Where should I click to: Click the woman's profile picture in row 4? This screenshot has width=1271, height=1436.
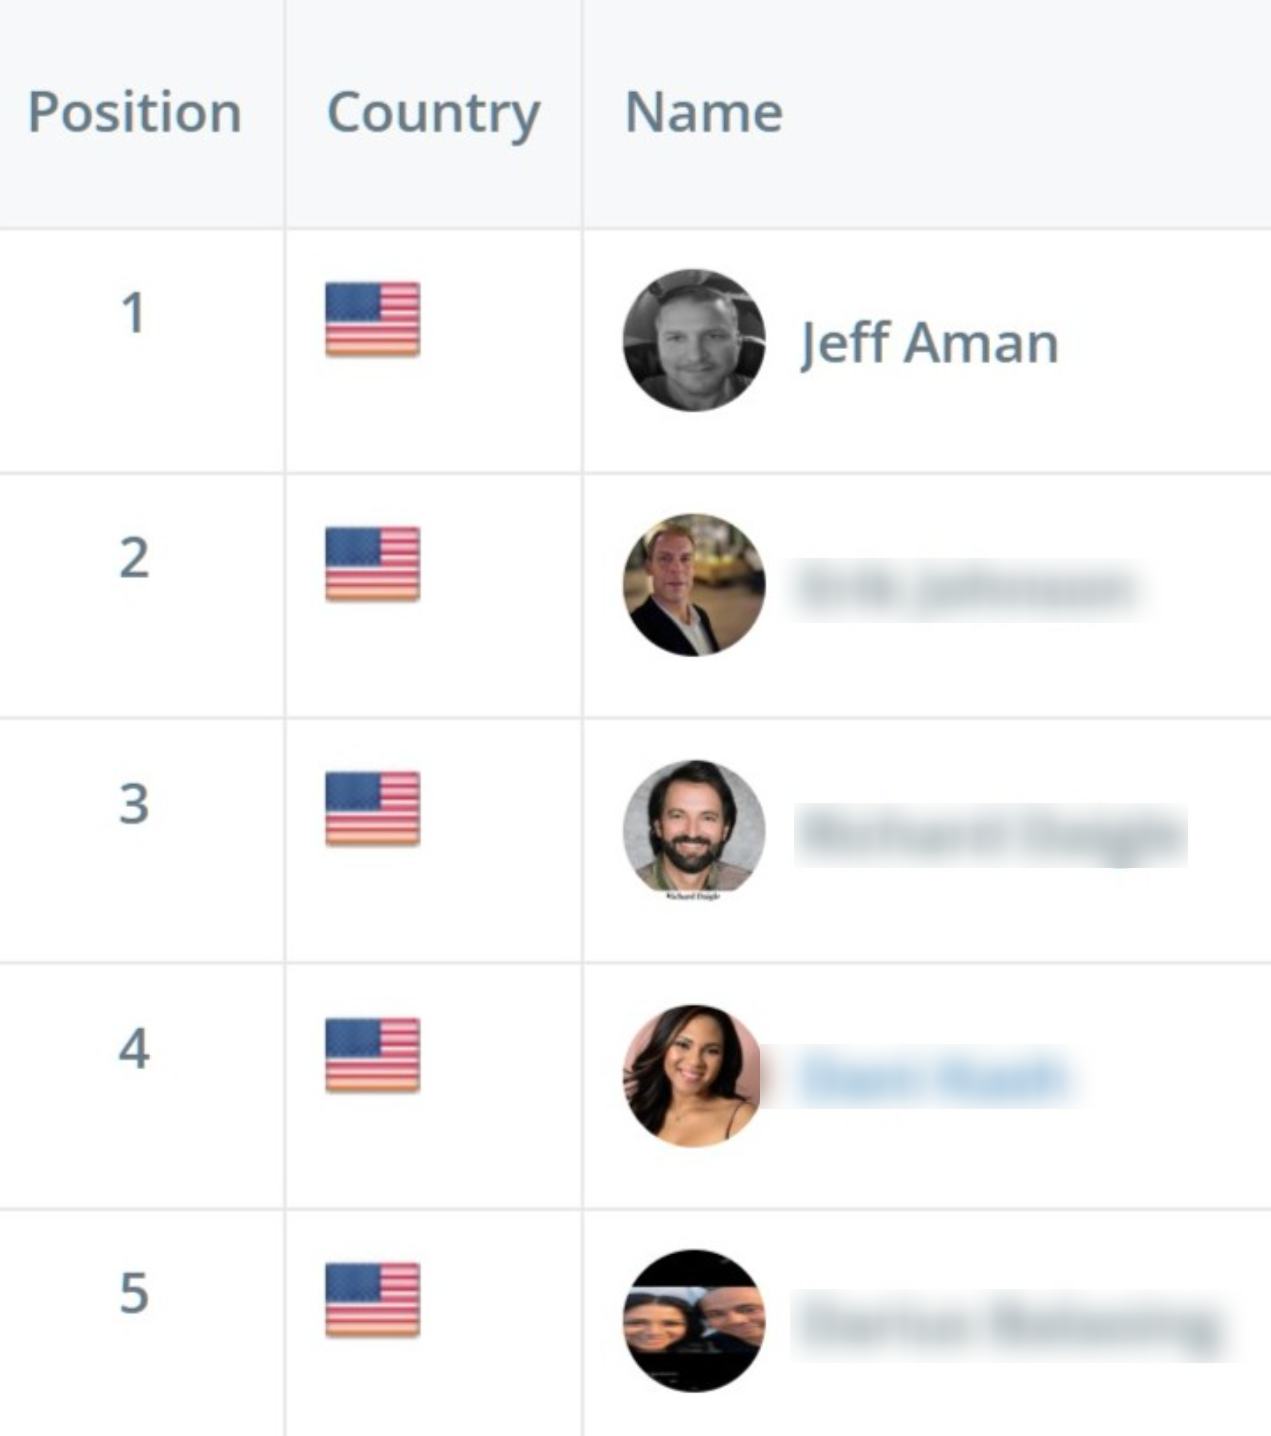click(692, 1075)
